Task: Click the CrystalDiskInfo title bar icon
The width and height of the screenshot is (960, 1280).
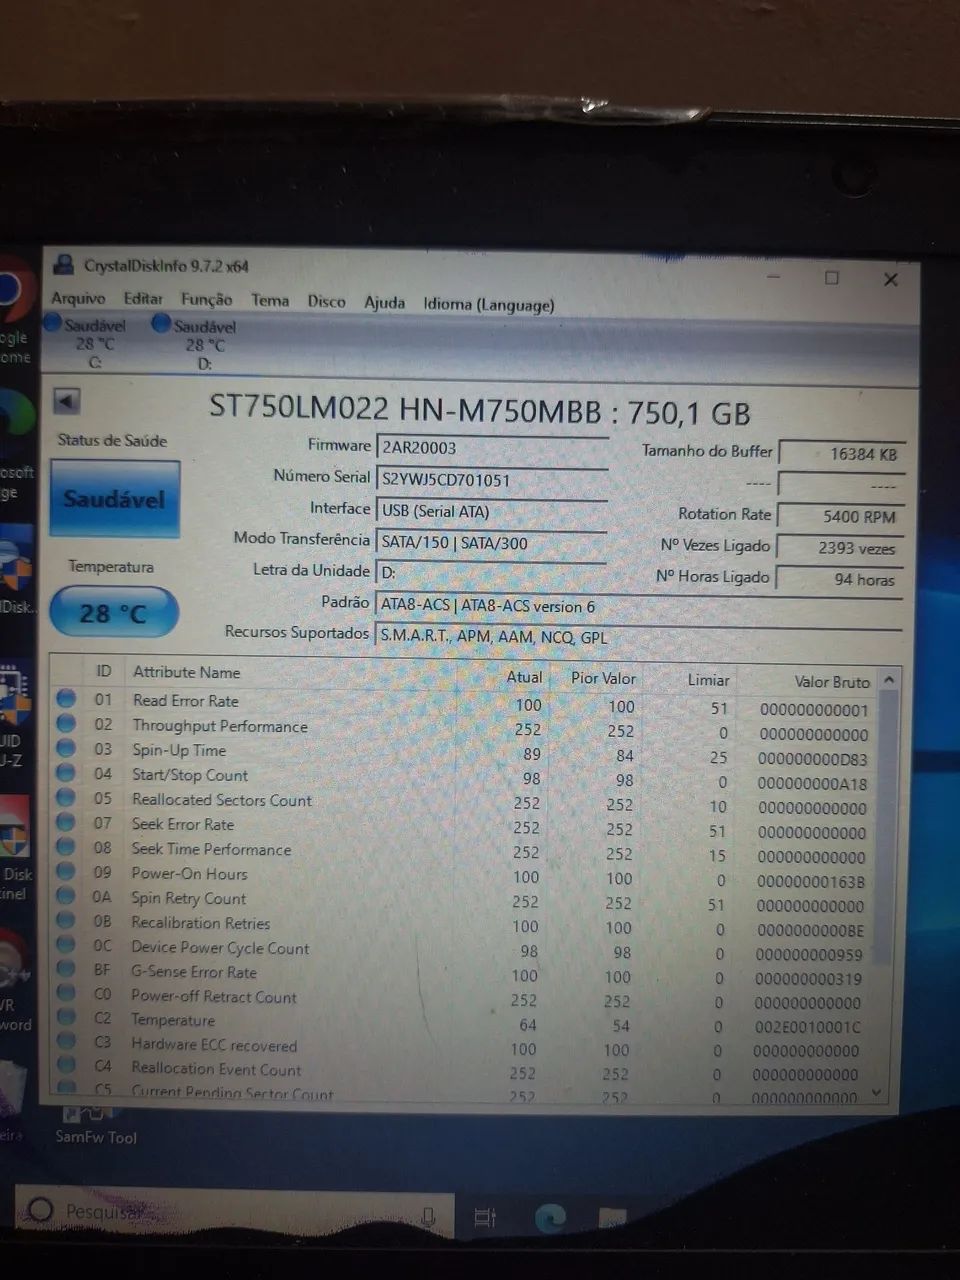Action: (64, 264)
